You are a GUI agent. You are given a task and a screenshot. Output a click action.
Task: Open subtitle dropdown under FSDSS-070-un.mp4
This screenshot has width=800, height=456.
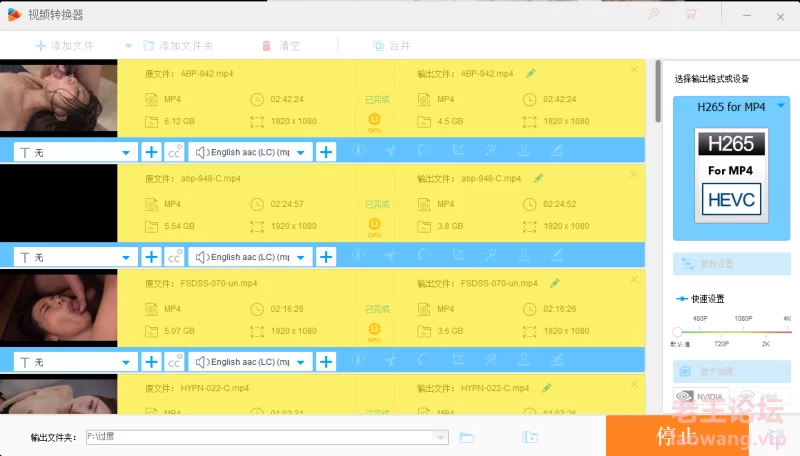[x=75, y=362]
